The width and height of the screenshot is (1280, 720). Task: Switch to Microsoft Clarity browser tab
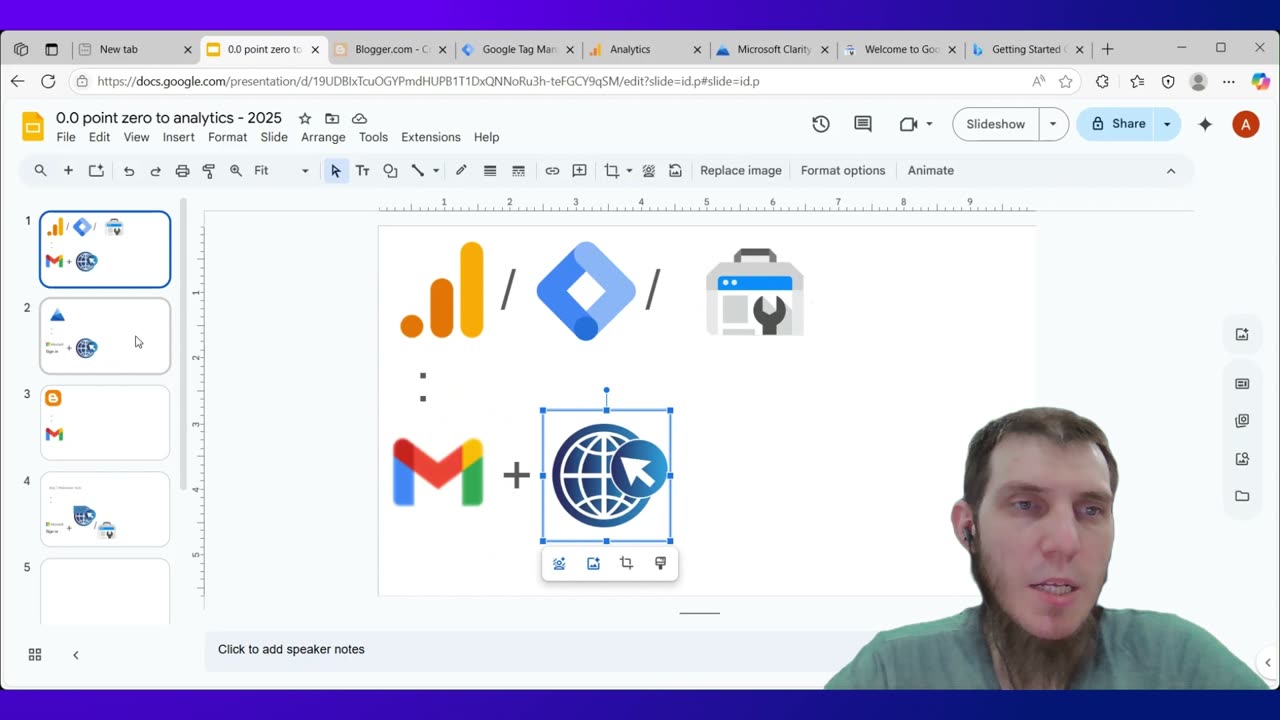[773, 49]
